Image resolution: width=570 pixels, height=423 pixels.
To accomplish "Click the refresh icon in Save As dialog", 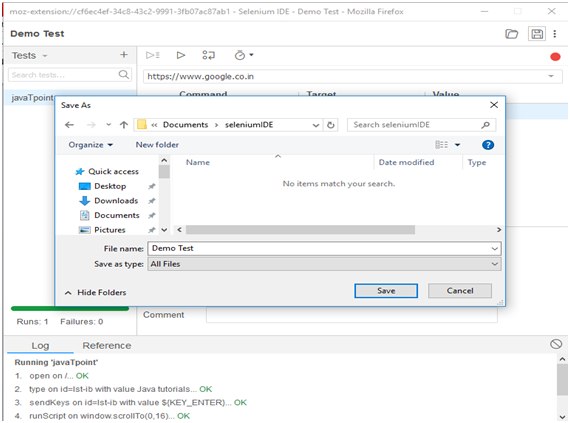I will (330, 125).
